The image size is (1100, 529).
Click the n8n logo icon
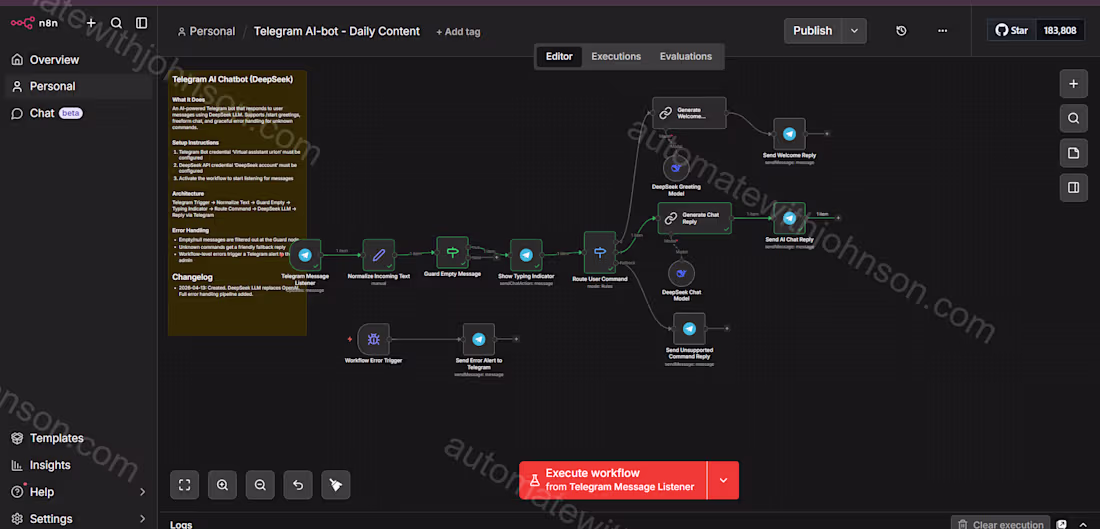pyautogui.click(x=22, y=23)
